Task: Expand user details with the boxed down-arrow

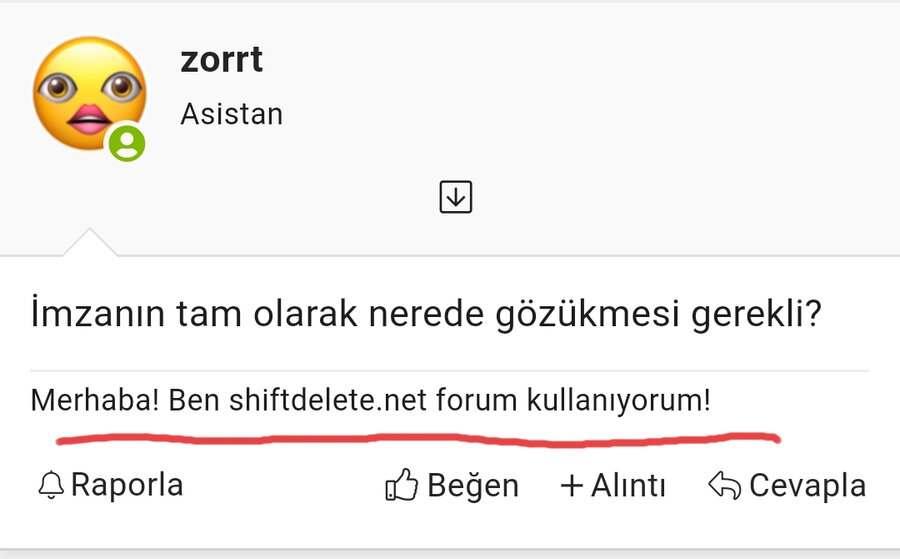Action: 455,197
